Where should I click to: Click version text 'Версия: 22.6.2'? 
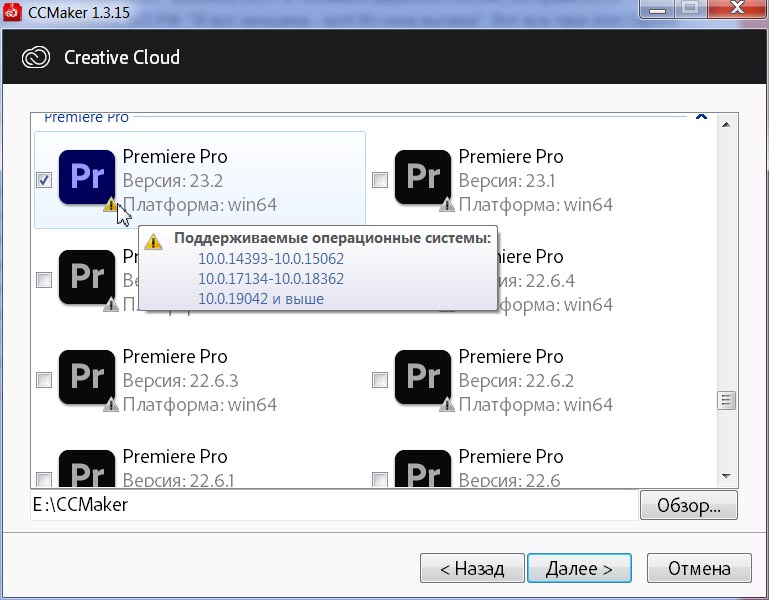(516, 381)
